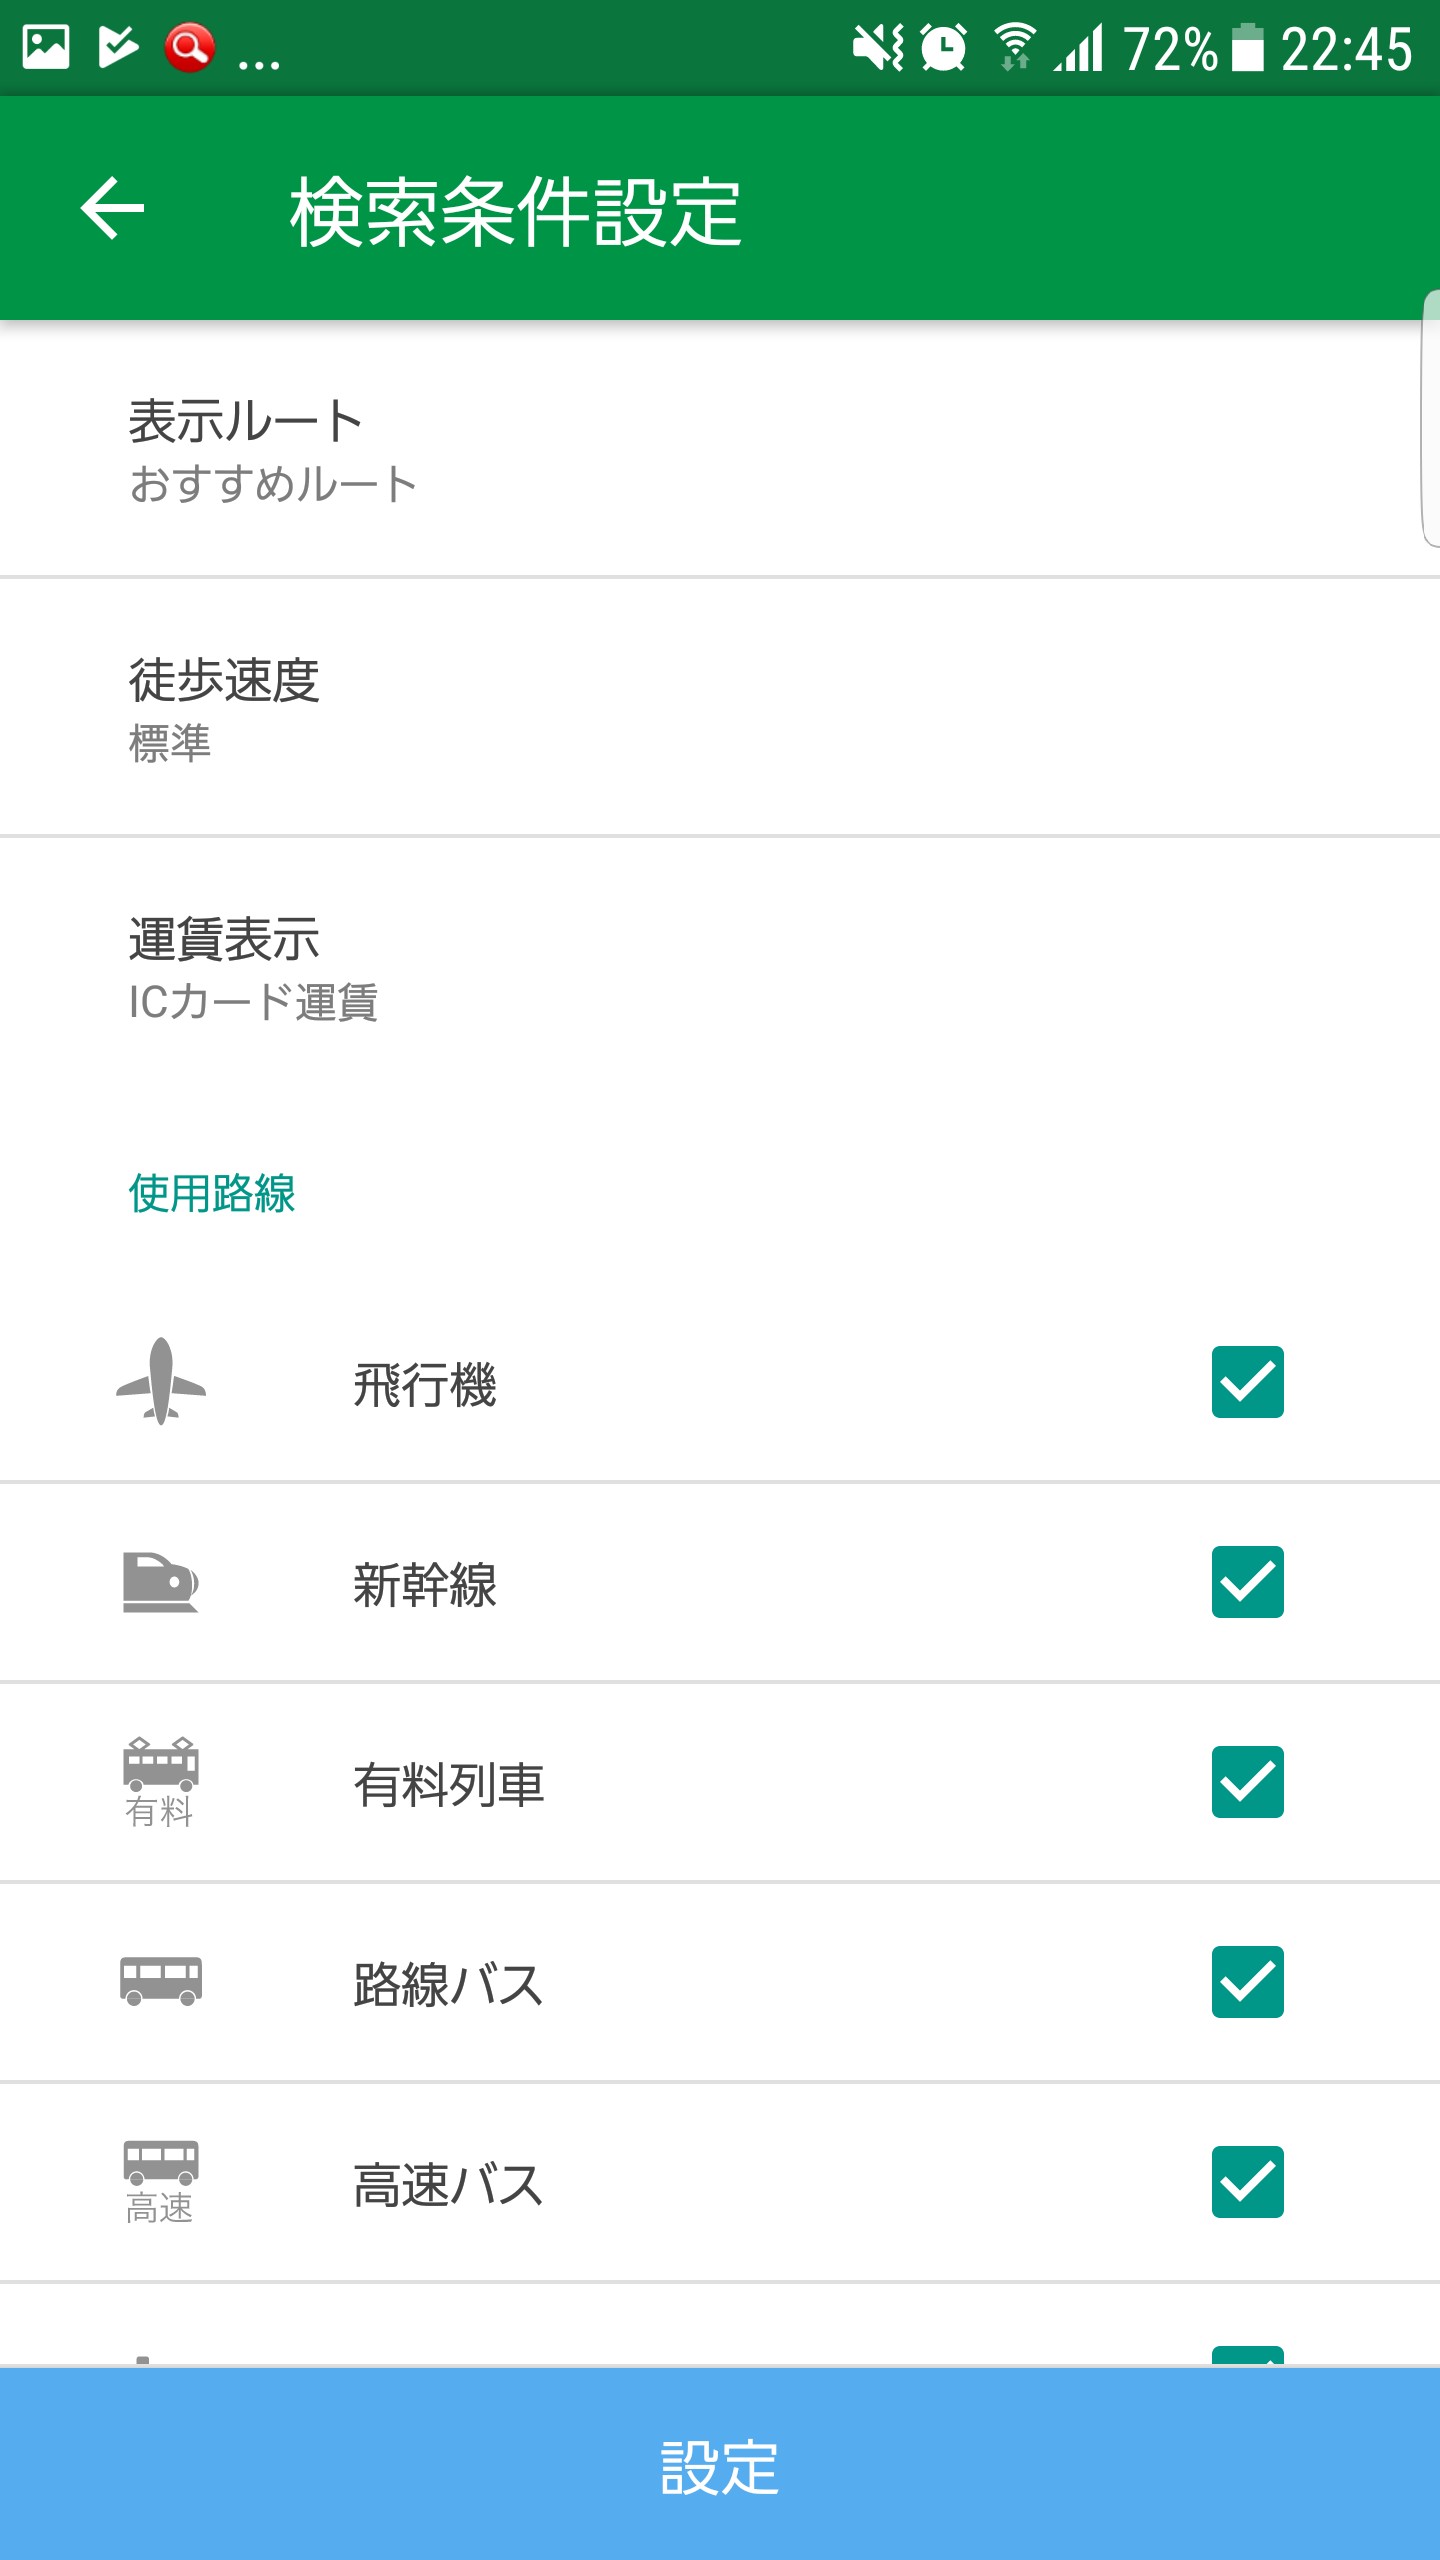1440x2560 pixels.
Task: Tap the back arrow in header
Action: coord(112,208)
